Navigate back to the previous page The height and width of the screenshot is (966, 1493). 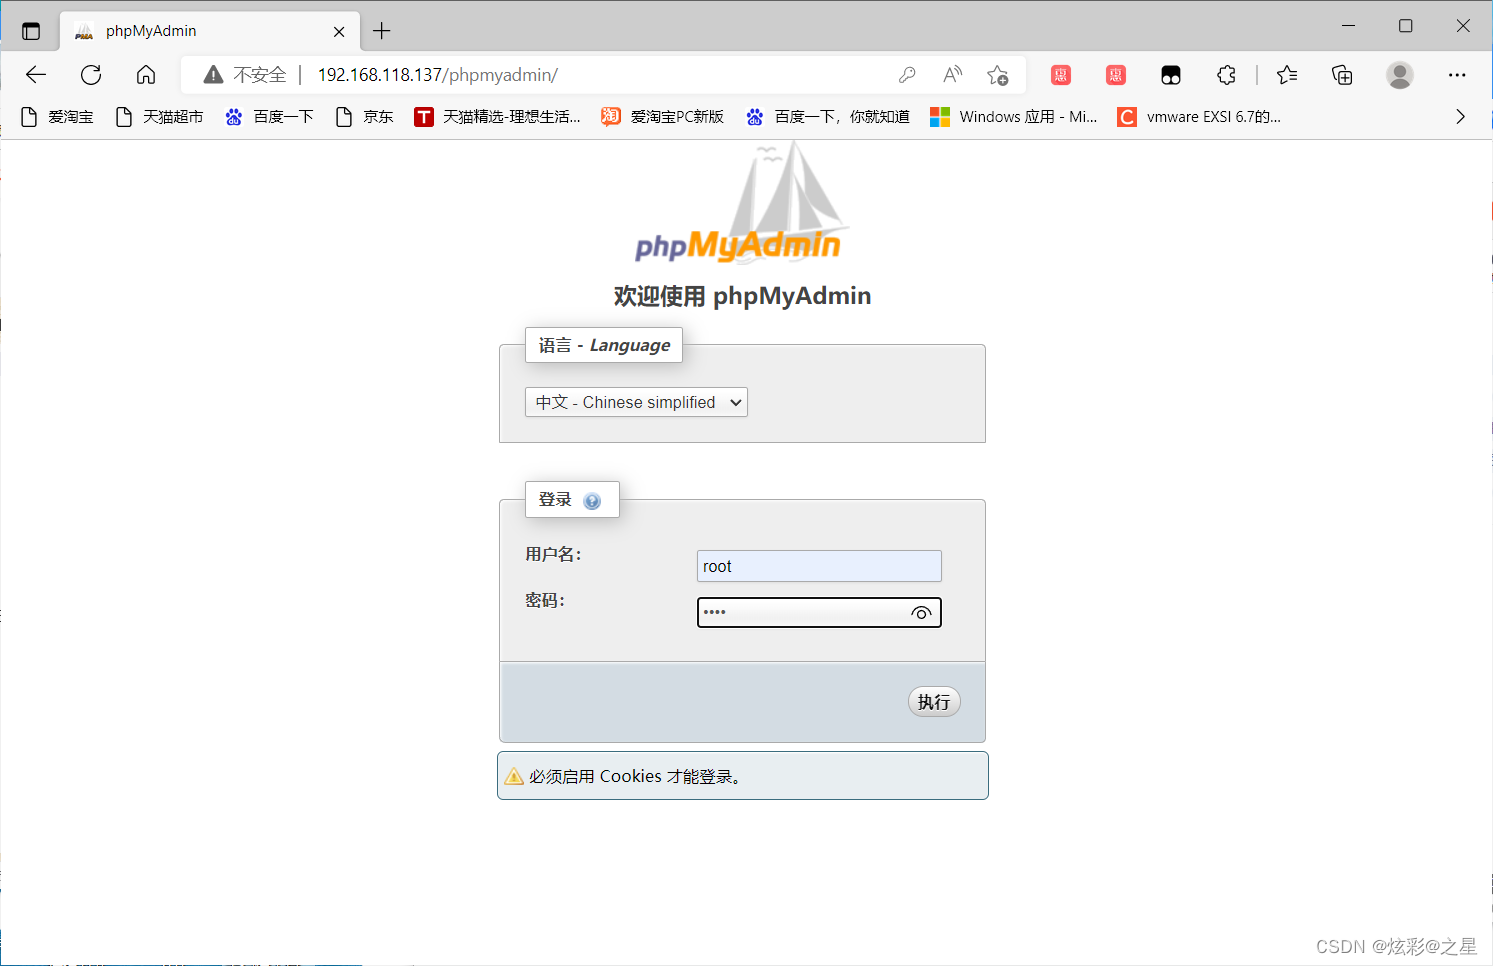click(x=36, y=74)
